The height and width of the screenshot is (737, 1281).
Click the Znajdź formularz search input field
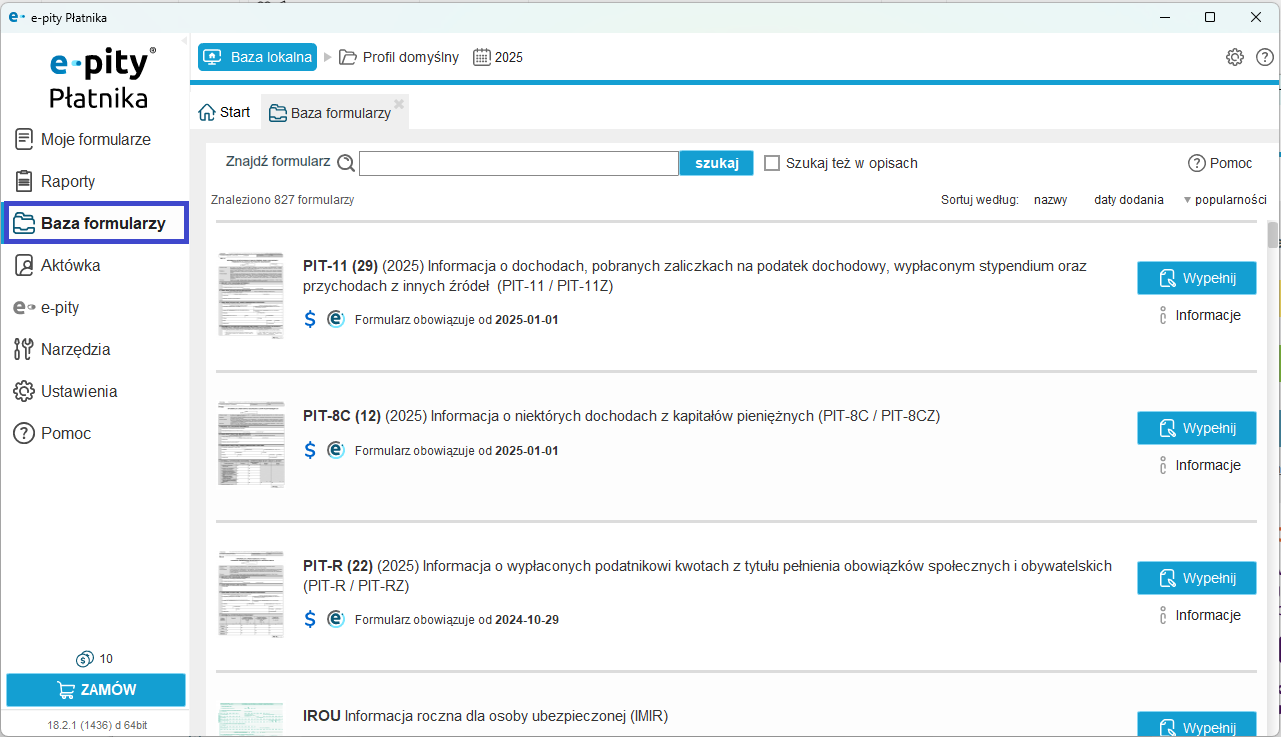pyautogui.click(x=518, y=164)
